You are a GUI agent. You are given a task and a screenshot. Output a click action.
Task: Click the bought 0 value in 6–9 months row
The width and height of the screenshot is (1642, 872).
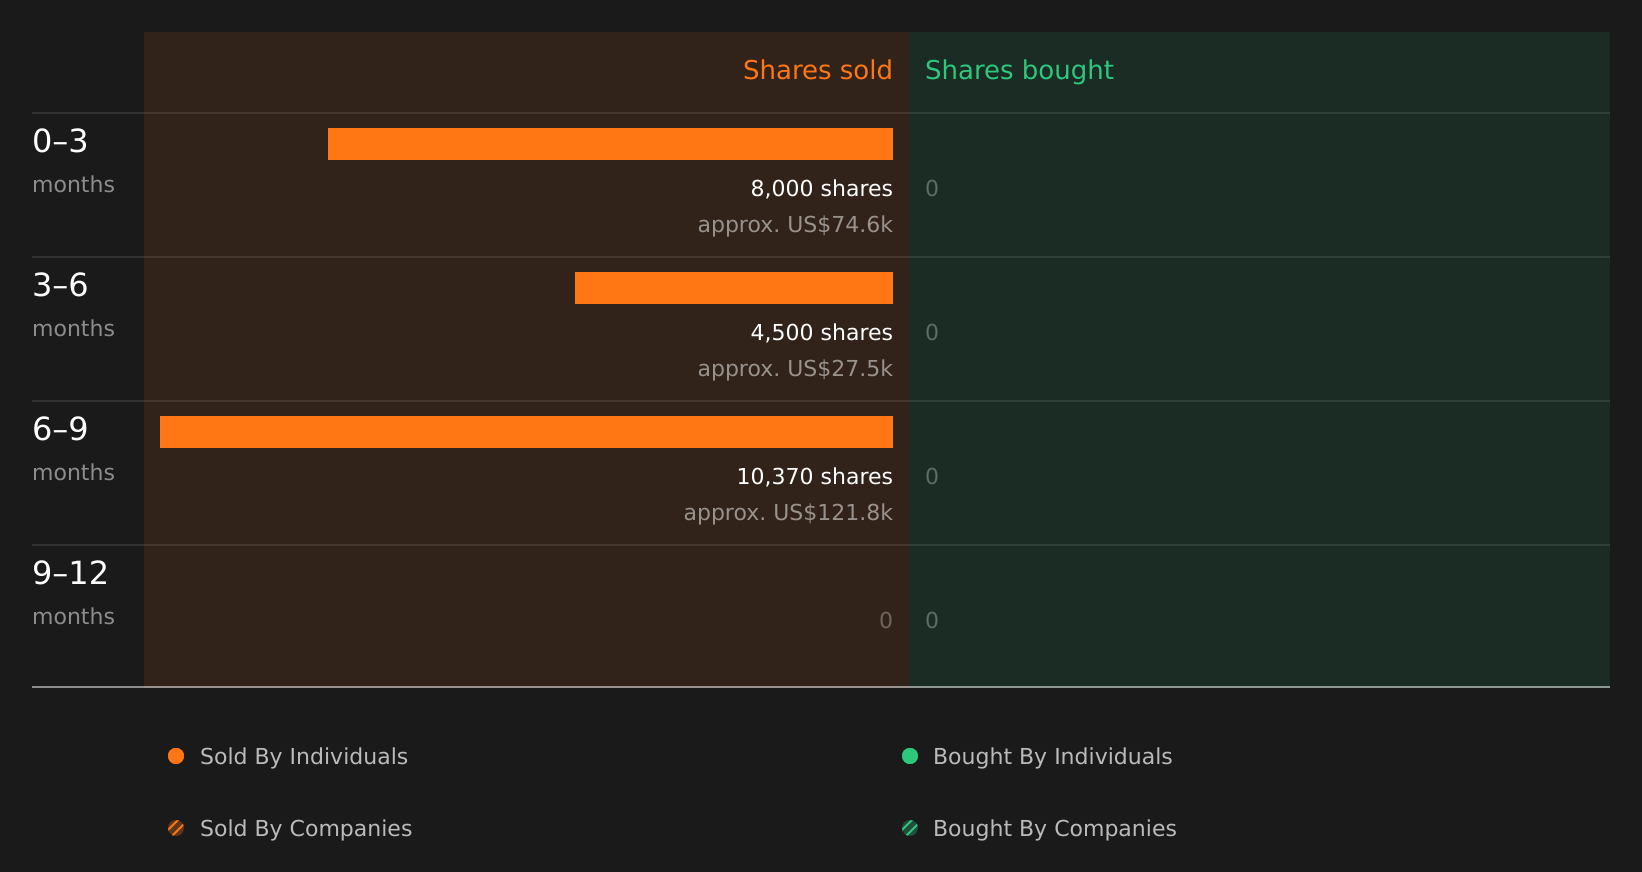click(x=932, y=476)
